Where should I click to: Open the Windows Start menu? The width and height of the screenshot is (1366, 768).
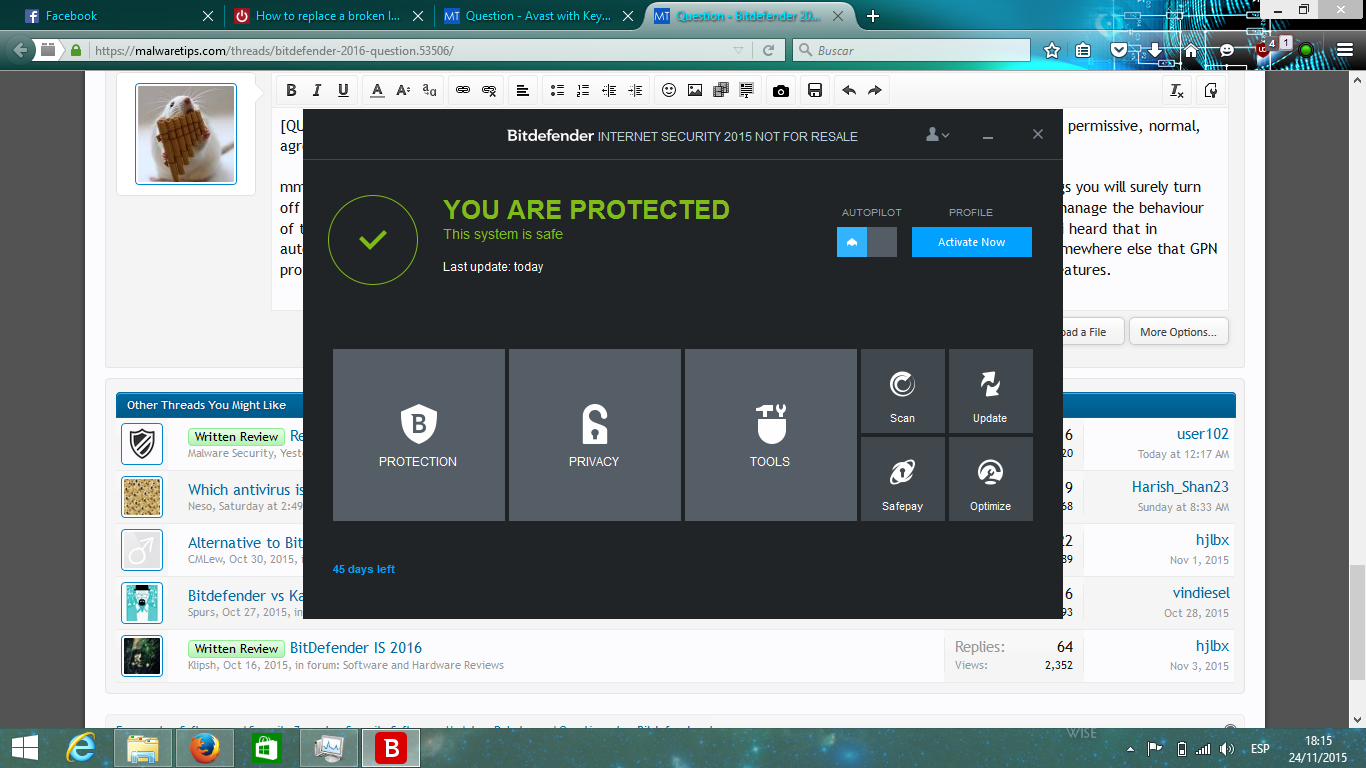(x=25, y=747)
